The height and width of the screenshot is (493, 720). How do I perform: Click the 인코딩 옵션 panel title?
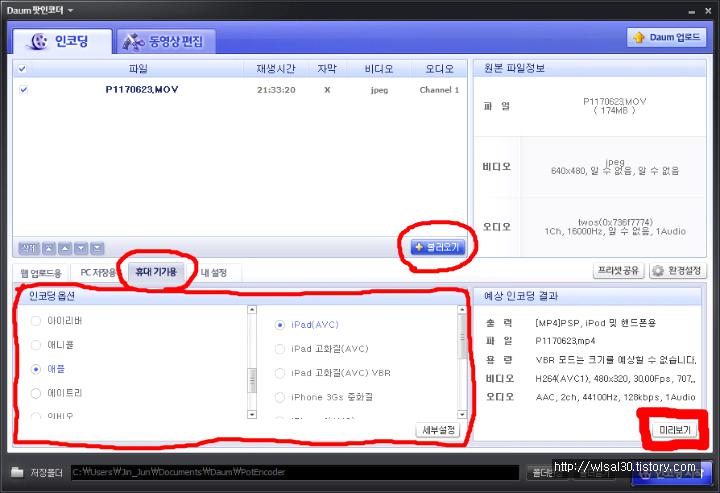[x=51, y=296]
